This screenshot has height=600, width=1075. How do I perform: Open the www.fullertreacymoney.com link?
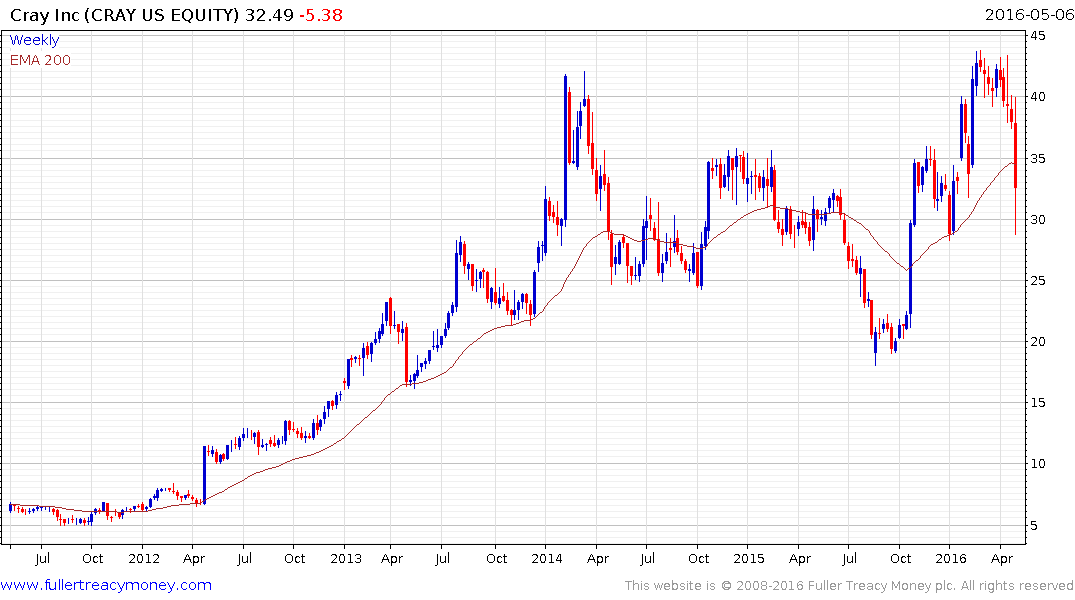pyautogui.click(x=106, y=585)
